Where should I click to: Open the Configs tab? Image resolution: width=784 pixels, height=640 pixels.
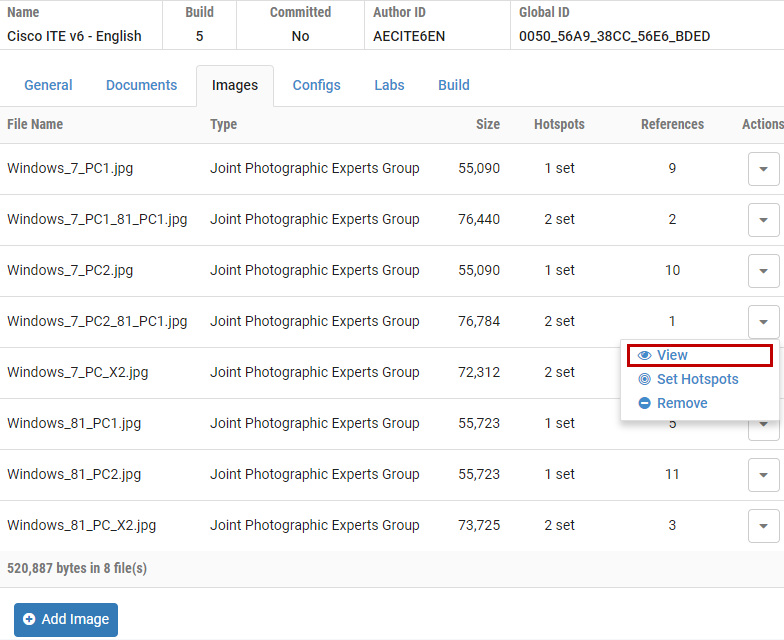click(316, 85)
